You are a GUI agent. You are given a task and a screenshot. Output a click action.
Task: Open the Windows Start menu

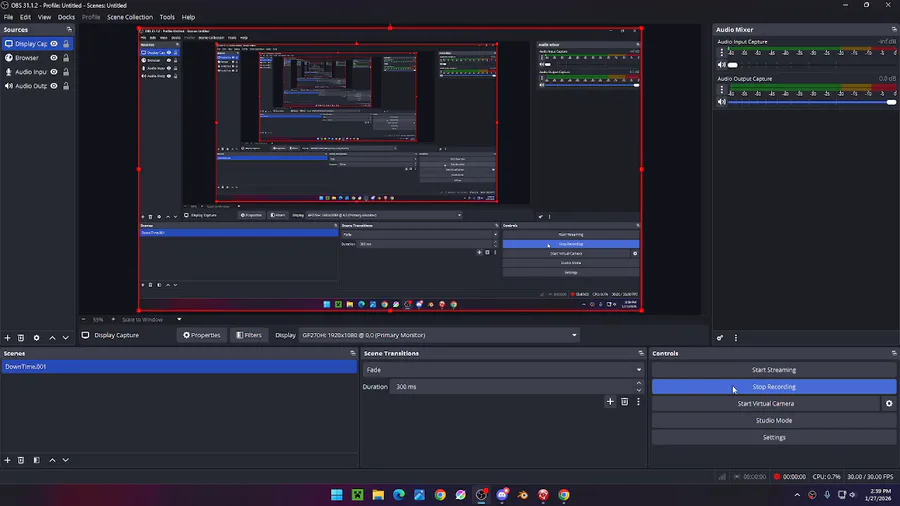[x=337, y=495]
